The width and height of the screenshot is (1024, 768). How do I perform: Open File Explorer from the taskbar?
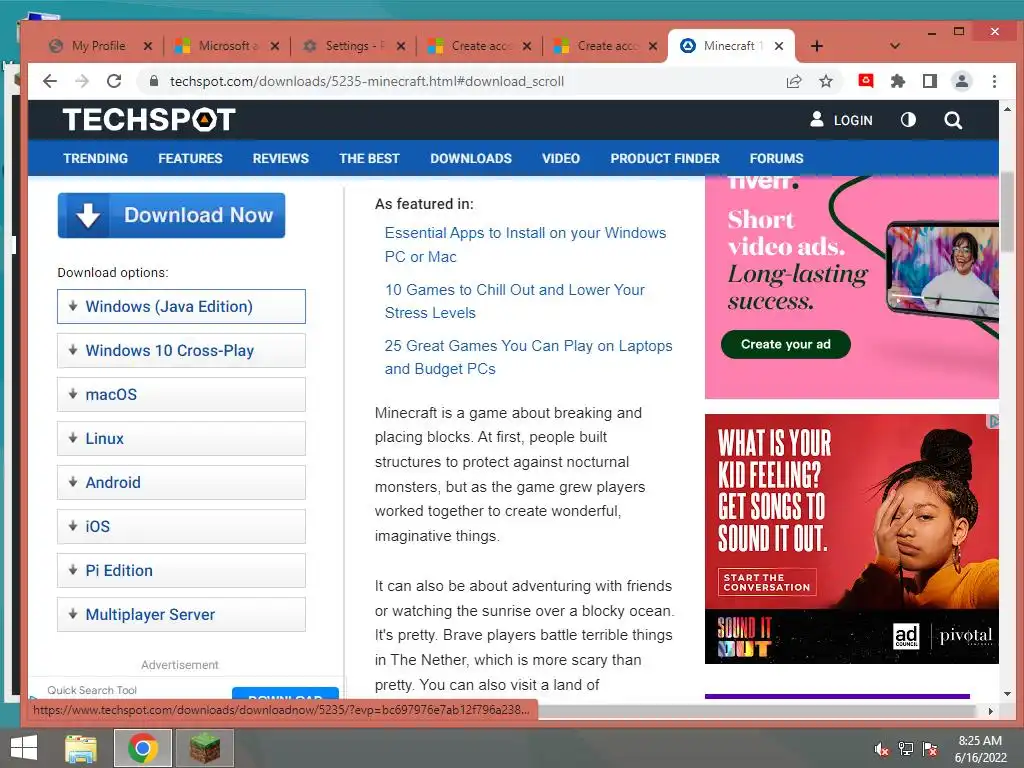81,748
